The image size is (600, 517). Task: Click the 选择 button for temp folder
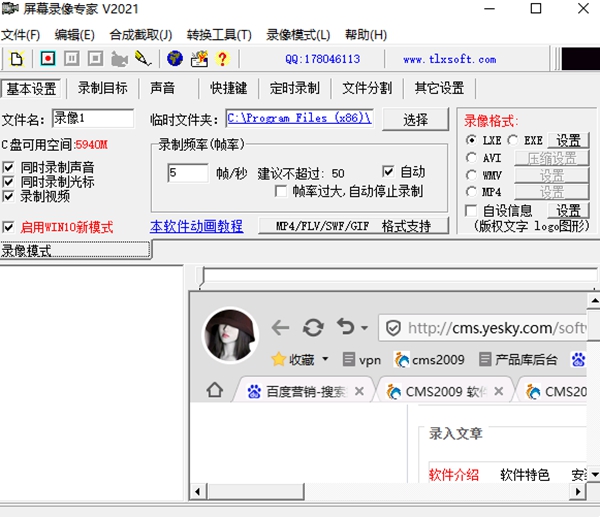tap(415, 119)
